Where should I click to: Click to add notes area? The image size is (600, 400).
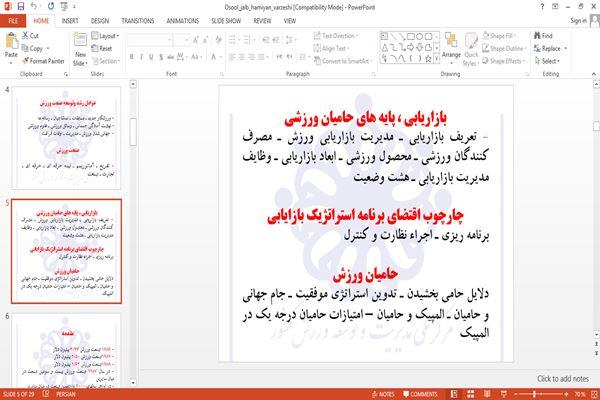(563, 379)
